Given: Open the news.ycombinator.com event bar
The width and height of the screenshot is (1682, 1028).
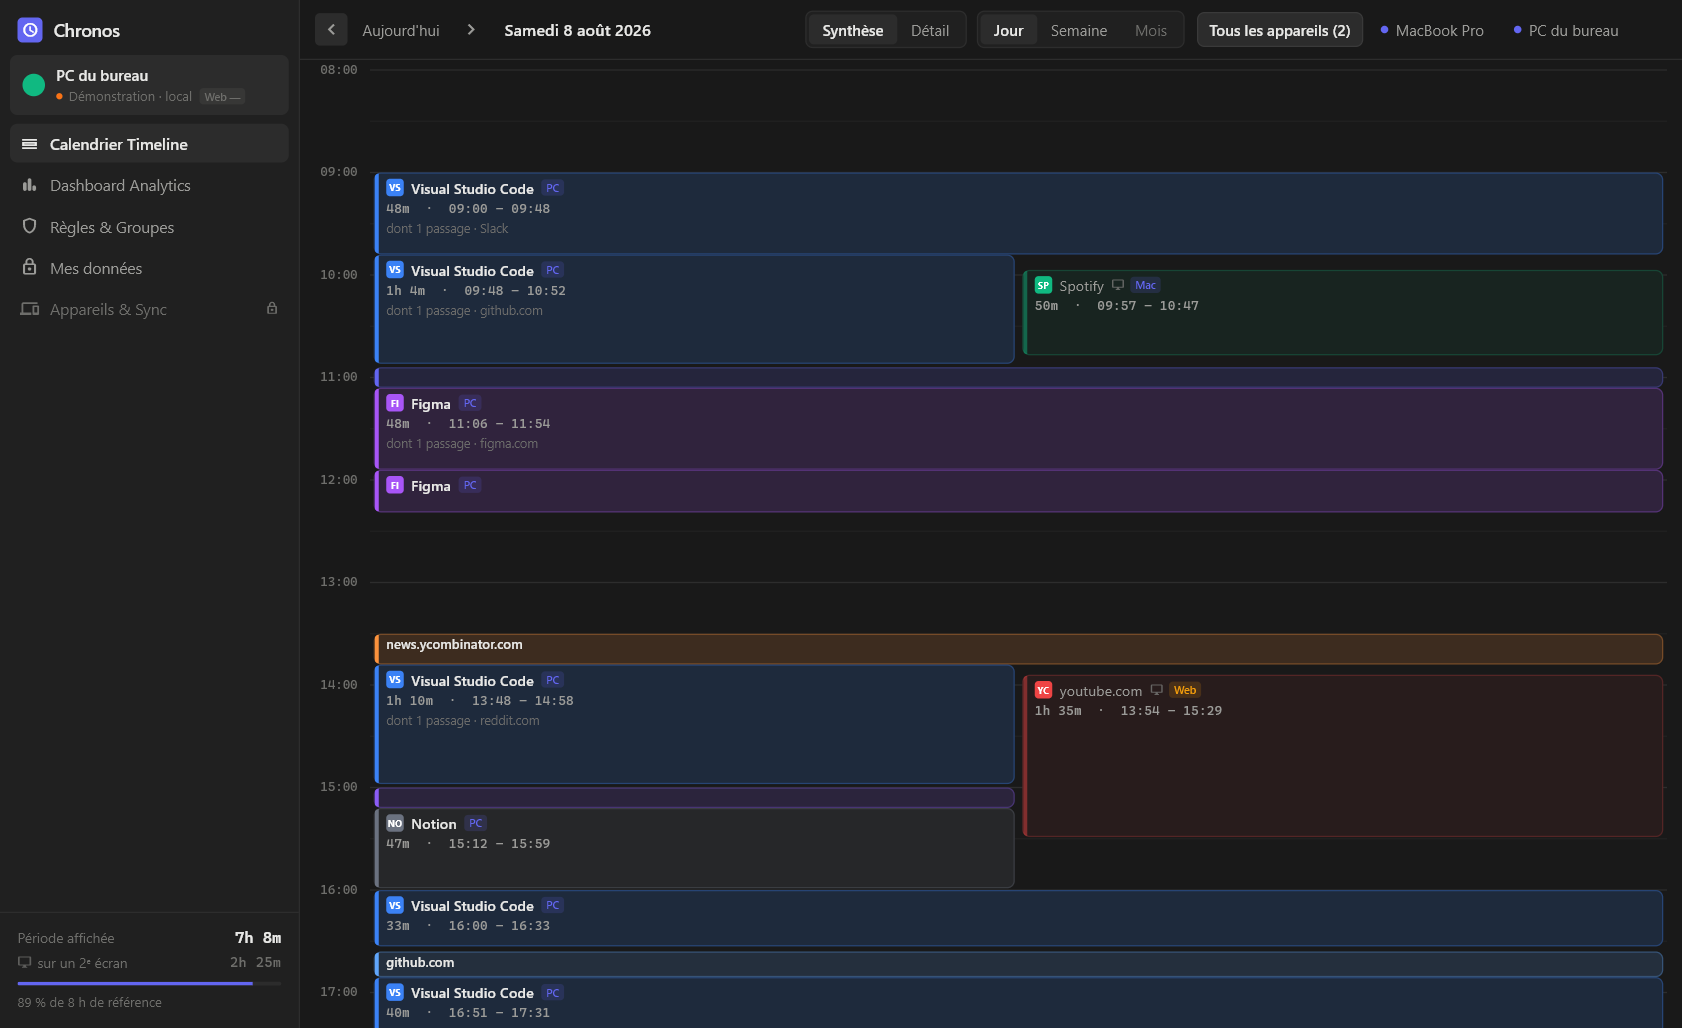Looking at the screenshot, I should (1018, 648).
